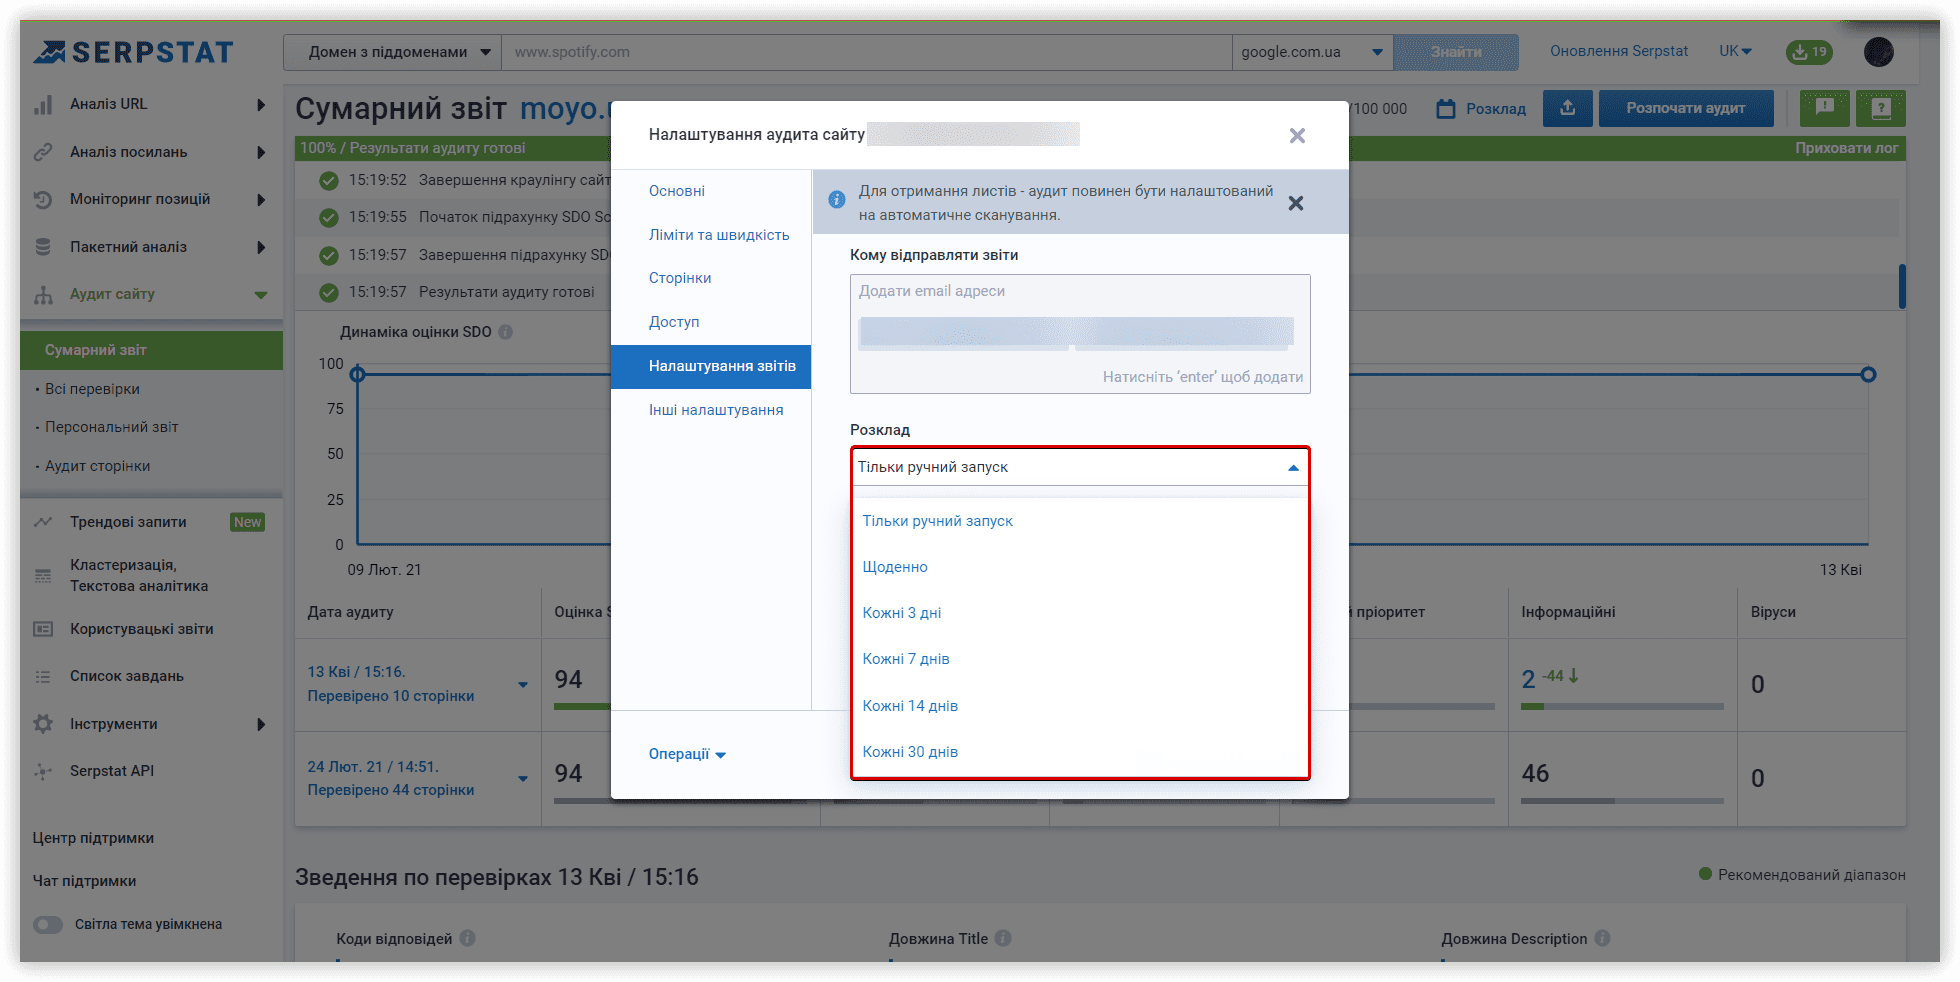Open the google.com.ua search engine dropdown
The width and height of the screenshot is (1960, 982).
pos(1312,52)
